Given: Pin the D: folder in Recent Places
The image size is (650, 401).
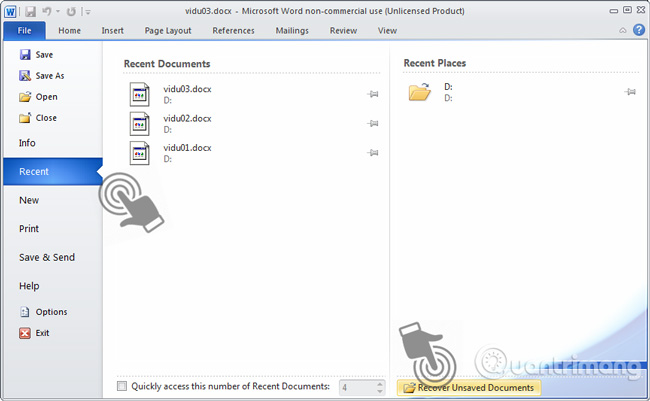Looking at the screenshot, I should tap(630, 92).
